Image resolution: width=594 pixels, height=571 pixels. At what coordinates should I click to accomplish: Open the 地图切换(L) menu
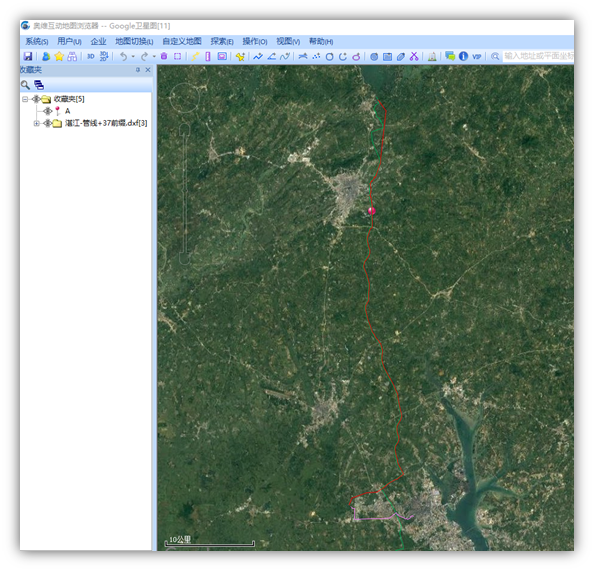[x=134, y=41]
